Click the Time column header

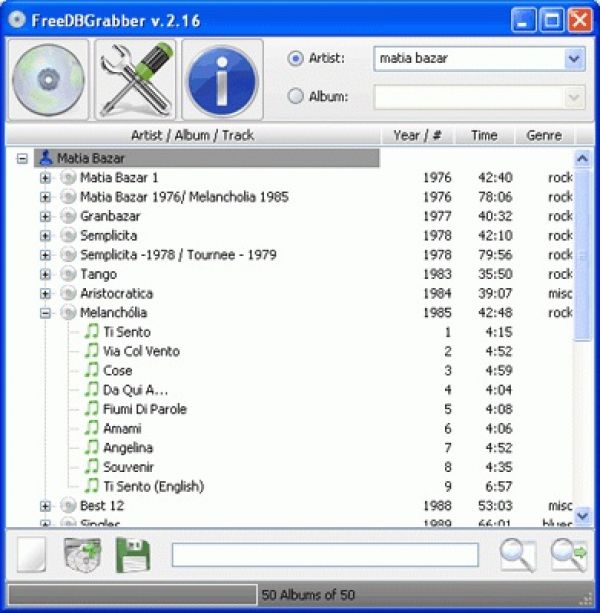pos(484,135)
